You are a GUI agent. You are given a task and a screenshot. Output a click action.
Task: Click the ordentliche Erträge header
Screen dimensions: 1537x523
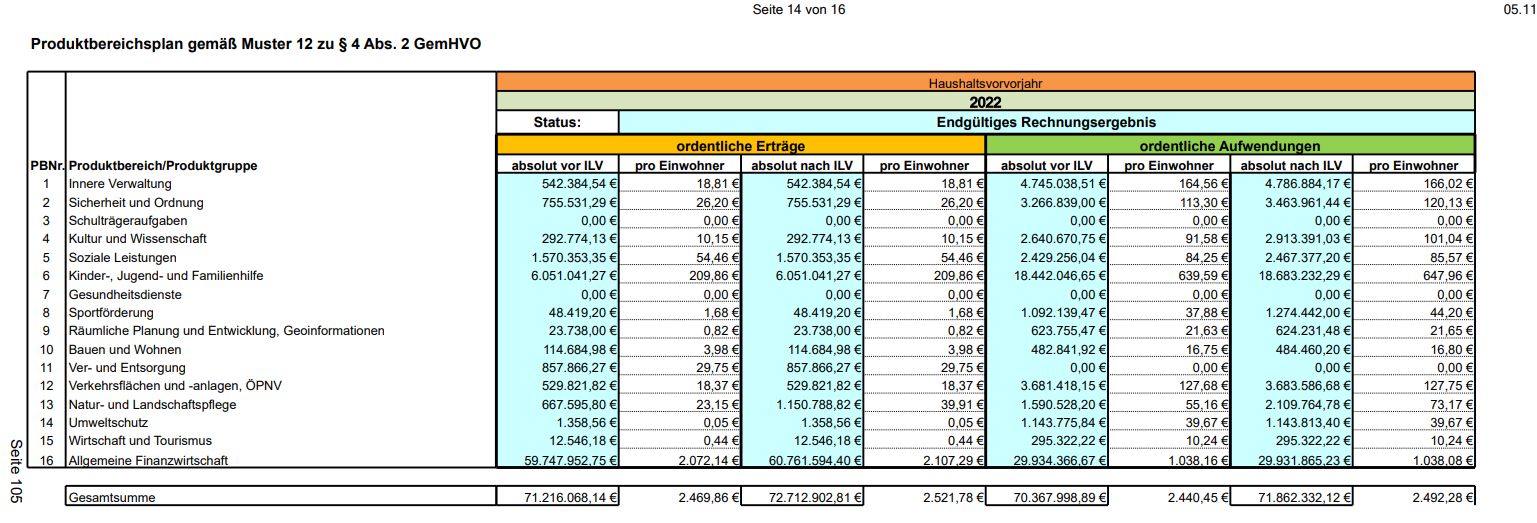[x=740, y=146]
